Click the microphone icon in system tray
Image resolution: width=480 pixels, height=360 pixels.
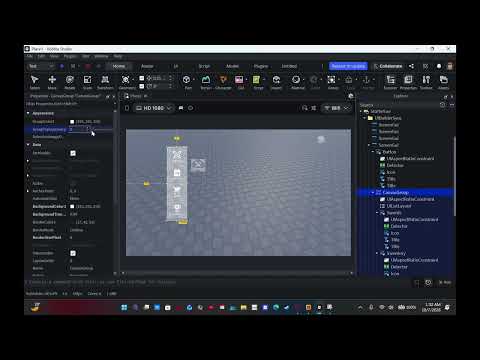click(x=371, y=307)
